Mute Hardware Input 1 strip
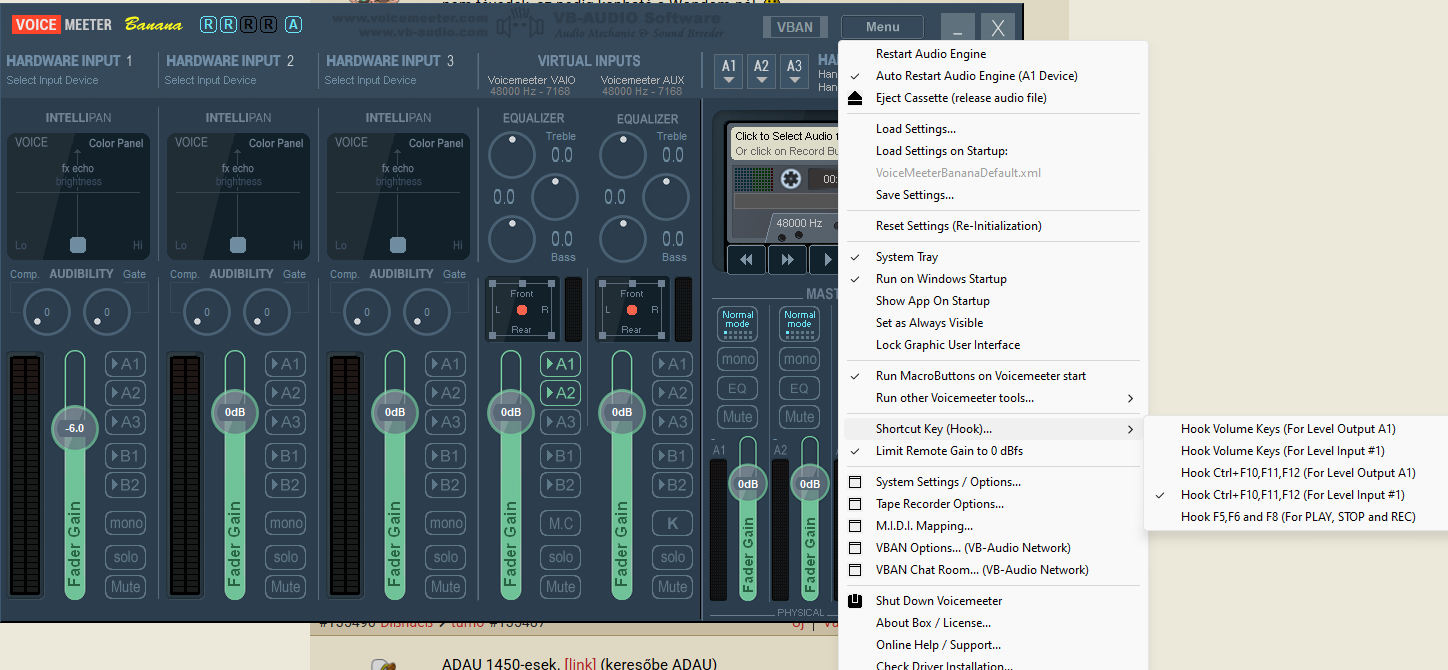The image size is (1448, 670). click(125, 587)
